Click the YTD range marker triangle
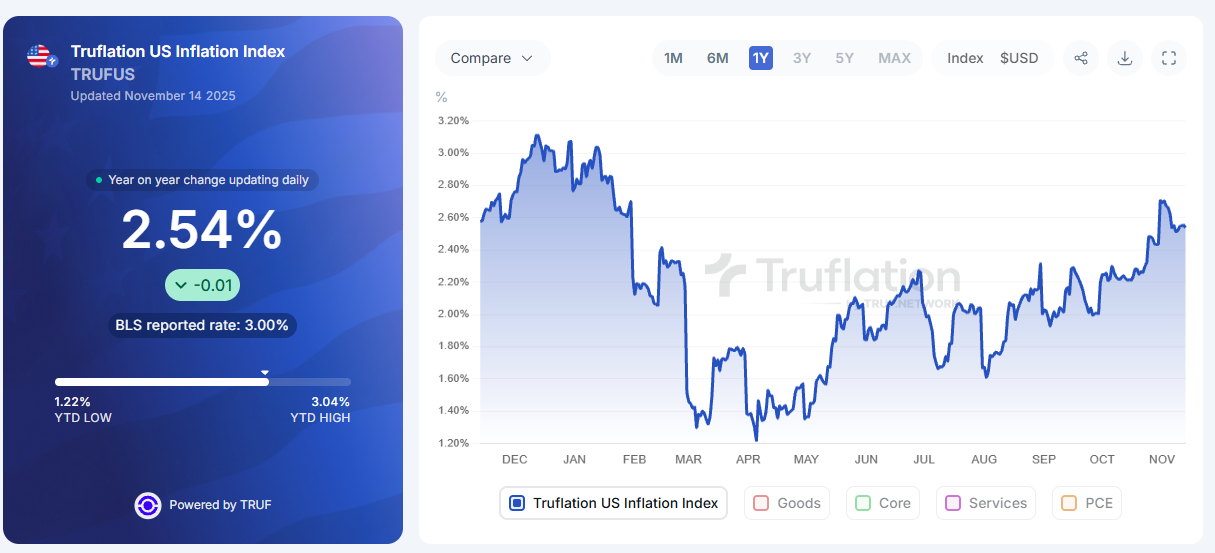 click(265, 372)
